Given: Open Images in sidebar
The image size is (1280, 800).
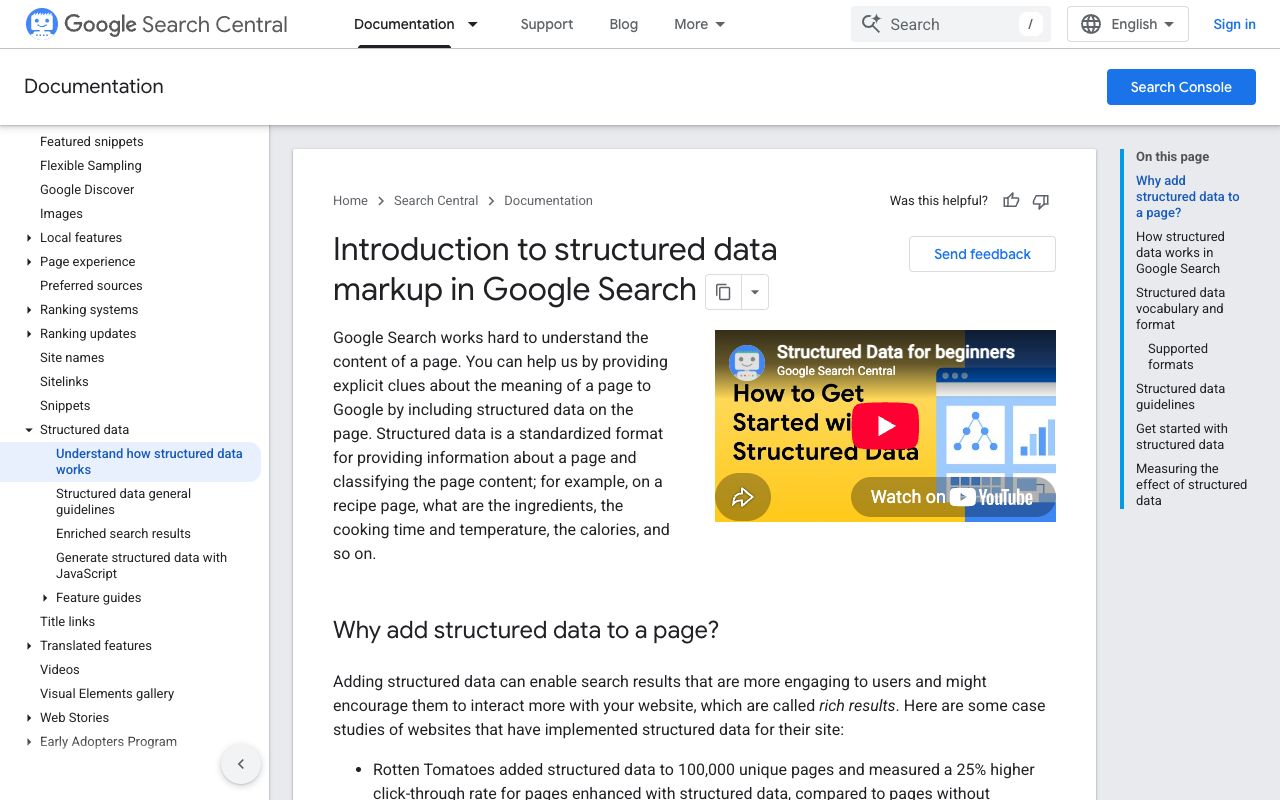Looking at the screenshot, I should [x=61, y=214].
